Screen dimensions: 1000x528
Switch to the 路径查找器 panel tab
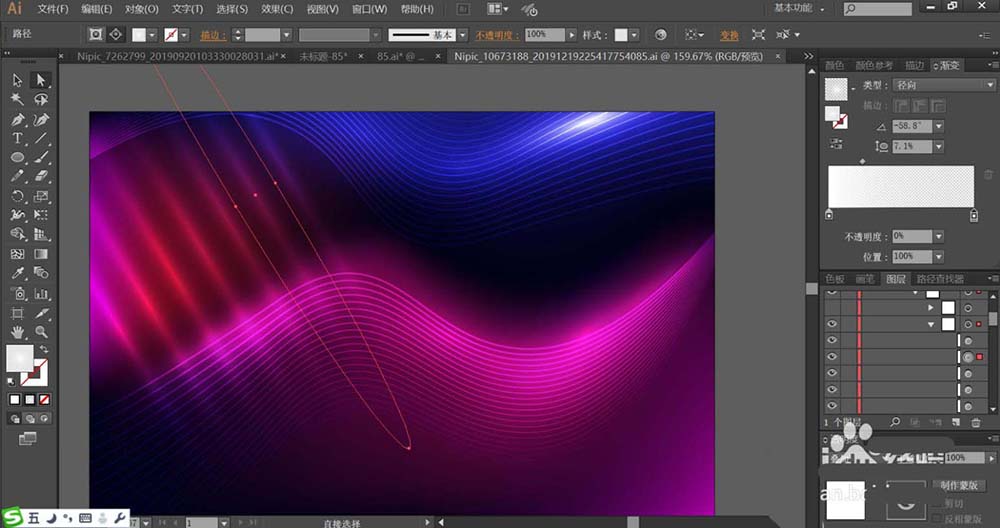pos(940,279)
